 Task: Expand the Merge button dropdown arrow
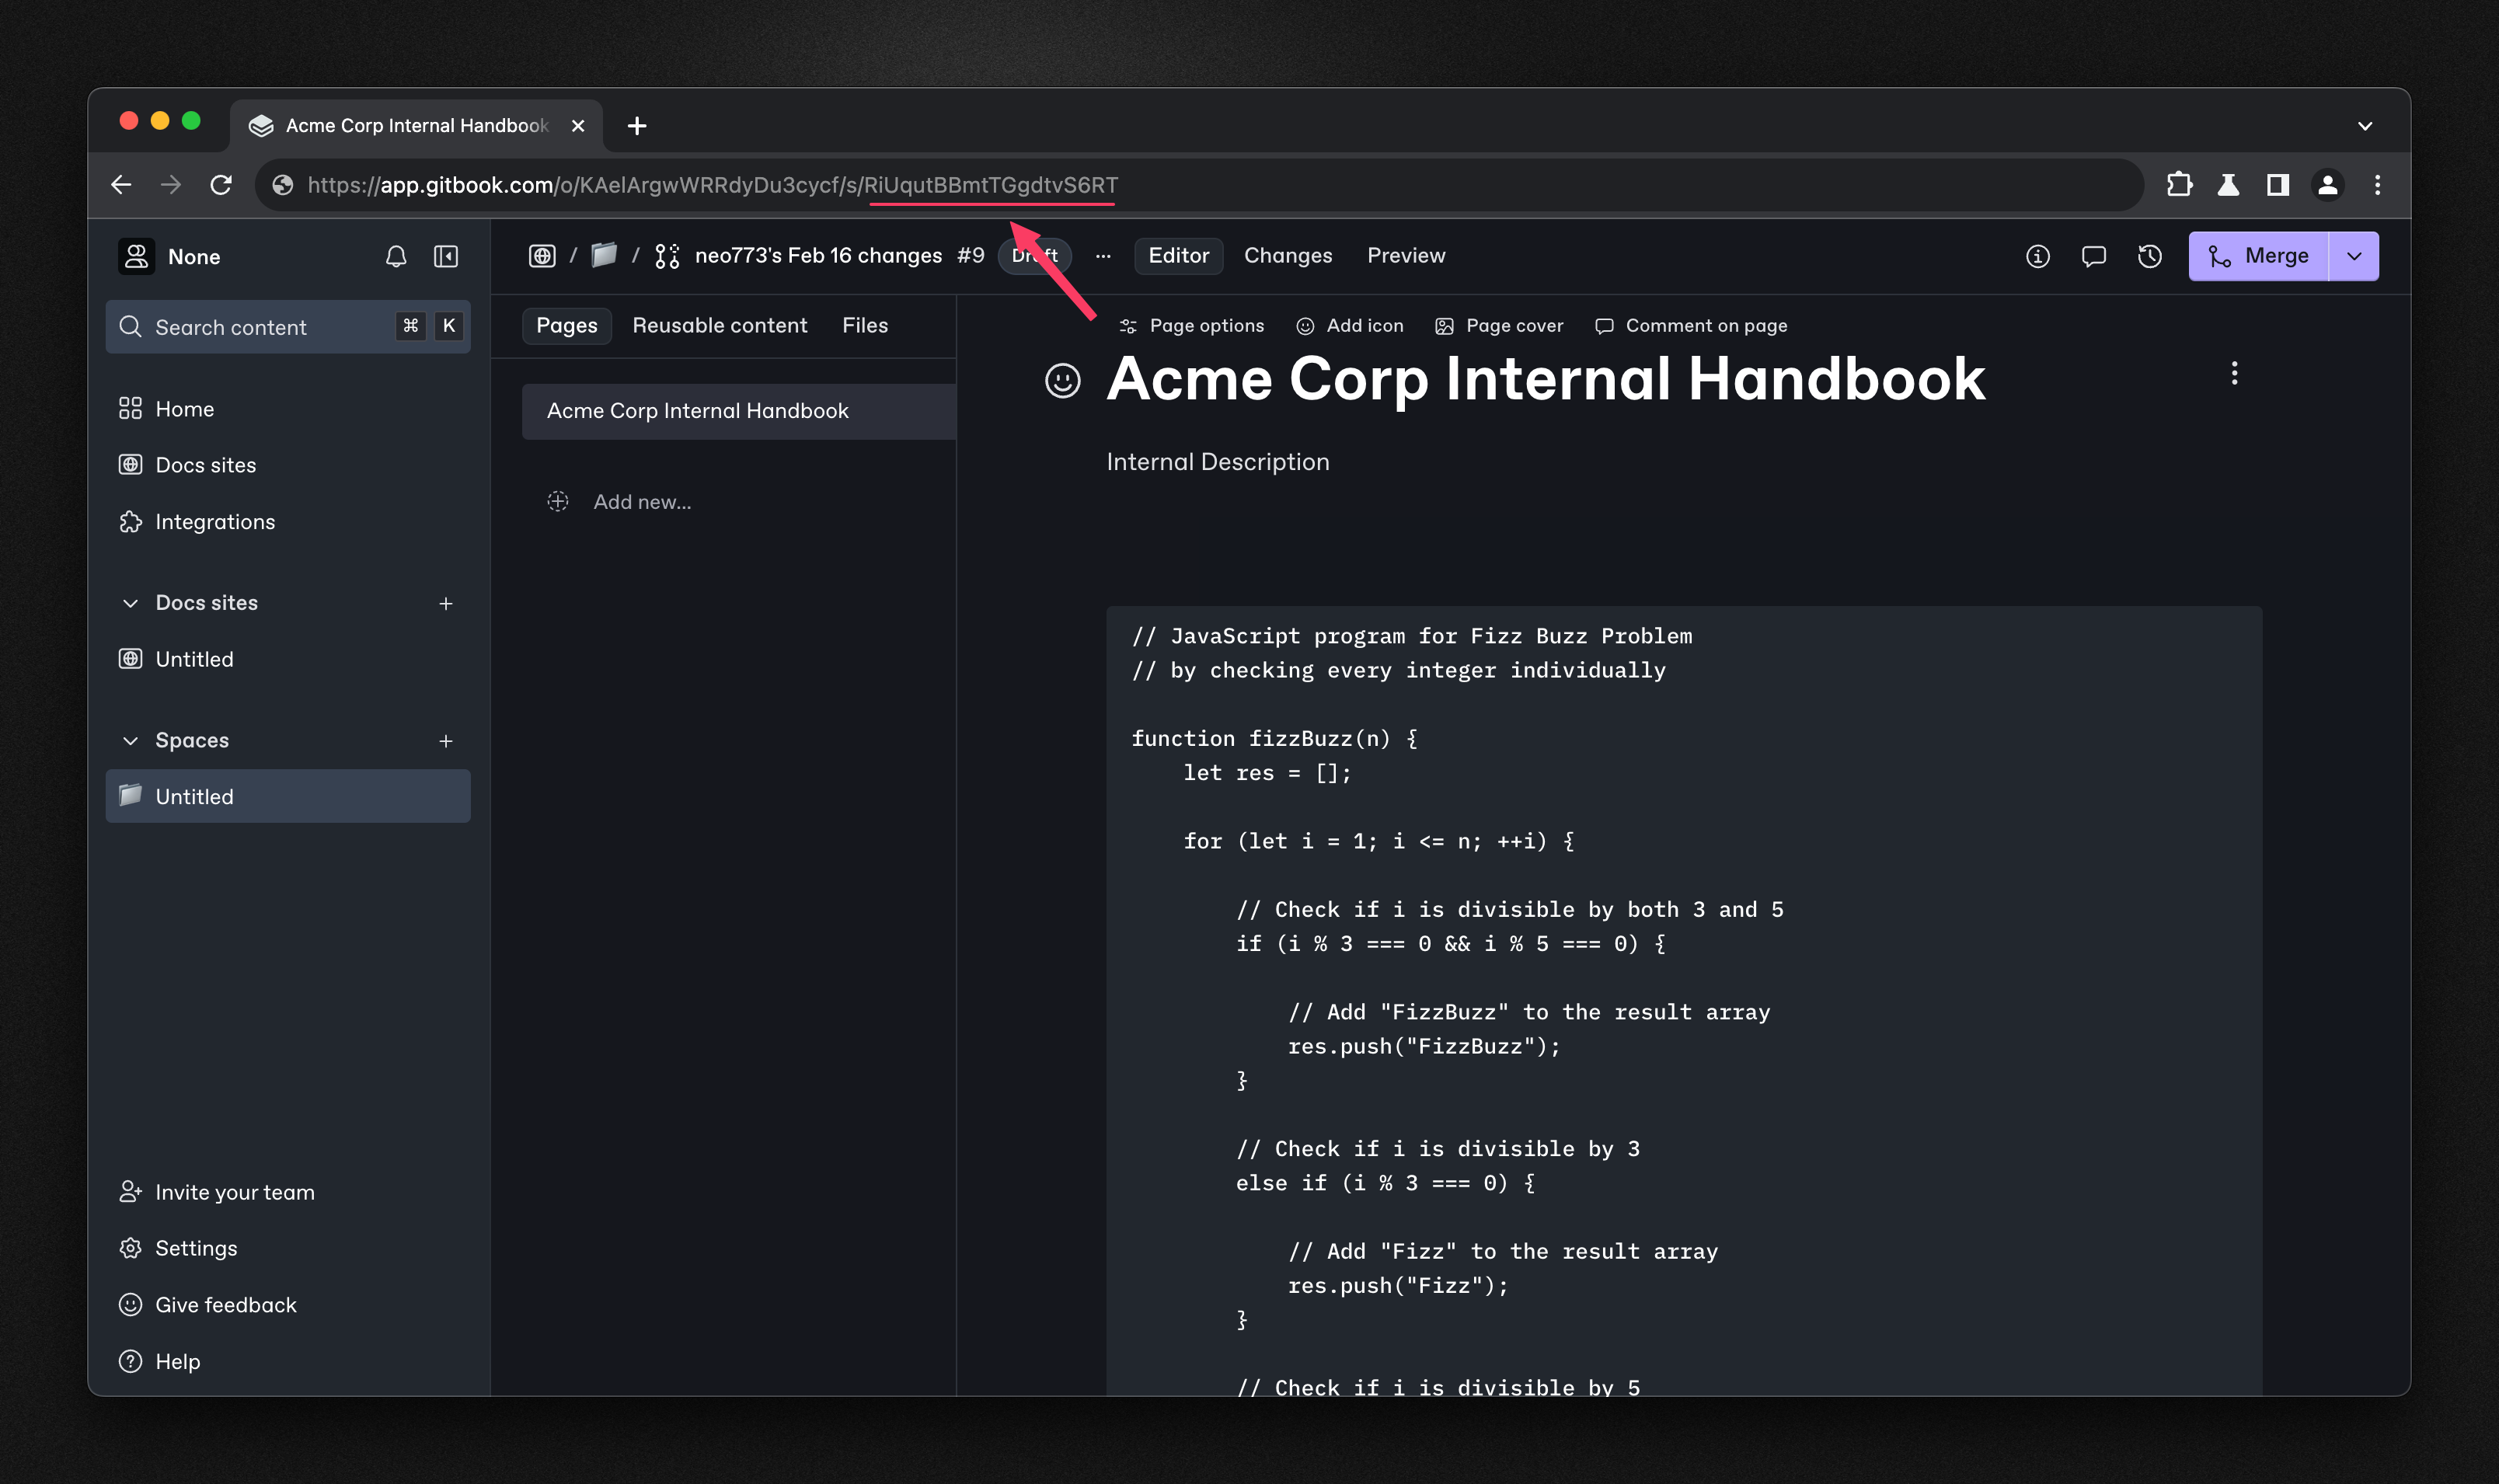2353,256
